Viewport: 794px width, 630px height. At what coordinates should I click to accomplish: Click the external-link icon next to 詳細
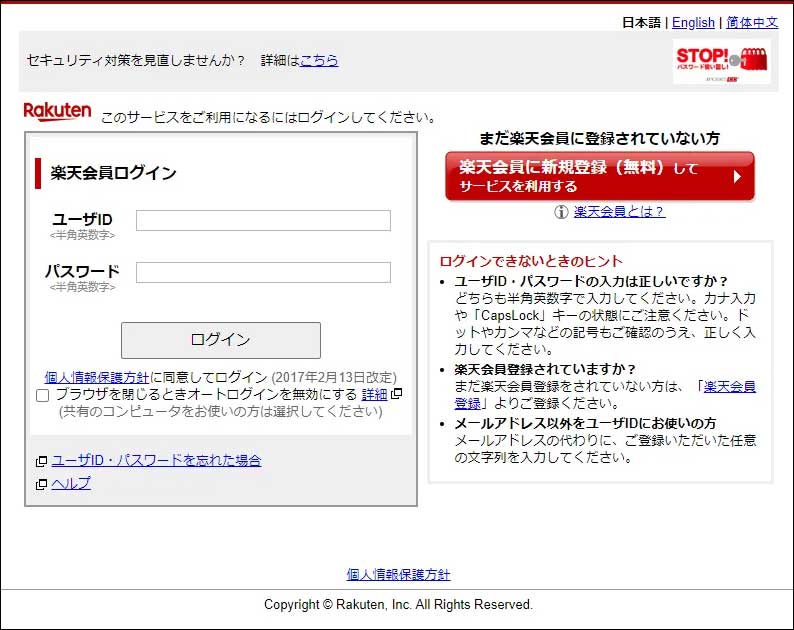click(397, 393)
